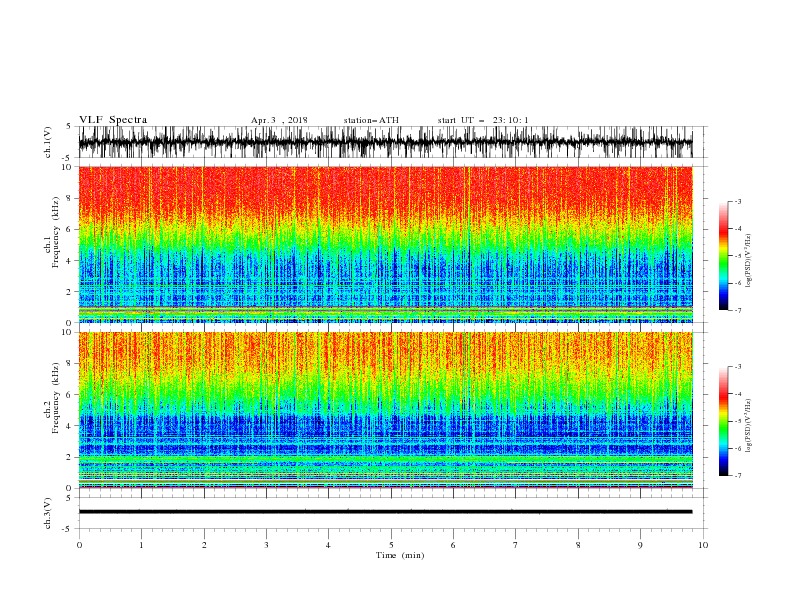This screenshot has width=792, height=612.
Task: Click the '3' tick on time axis
Action: pyautogui.click(x=266, y=545)
